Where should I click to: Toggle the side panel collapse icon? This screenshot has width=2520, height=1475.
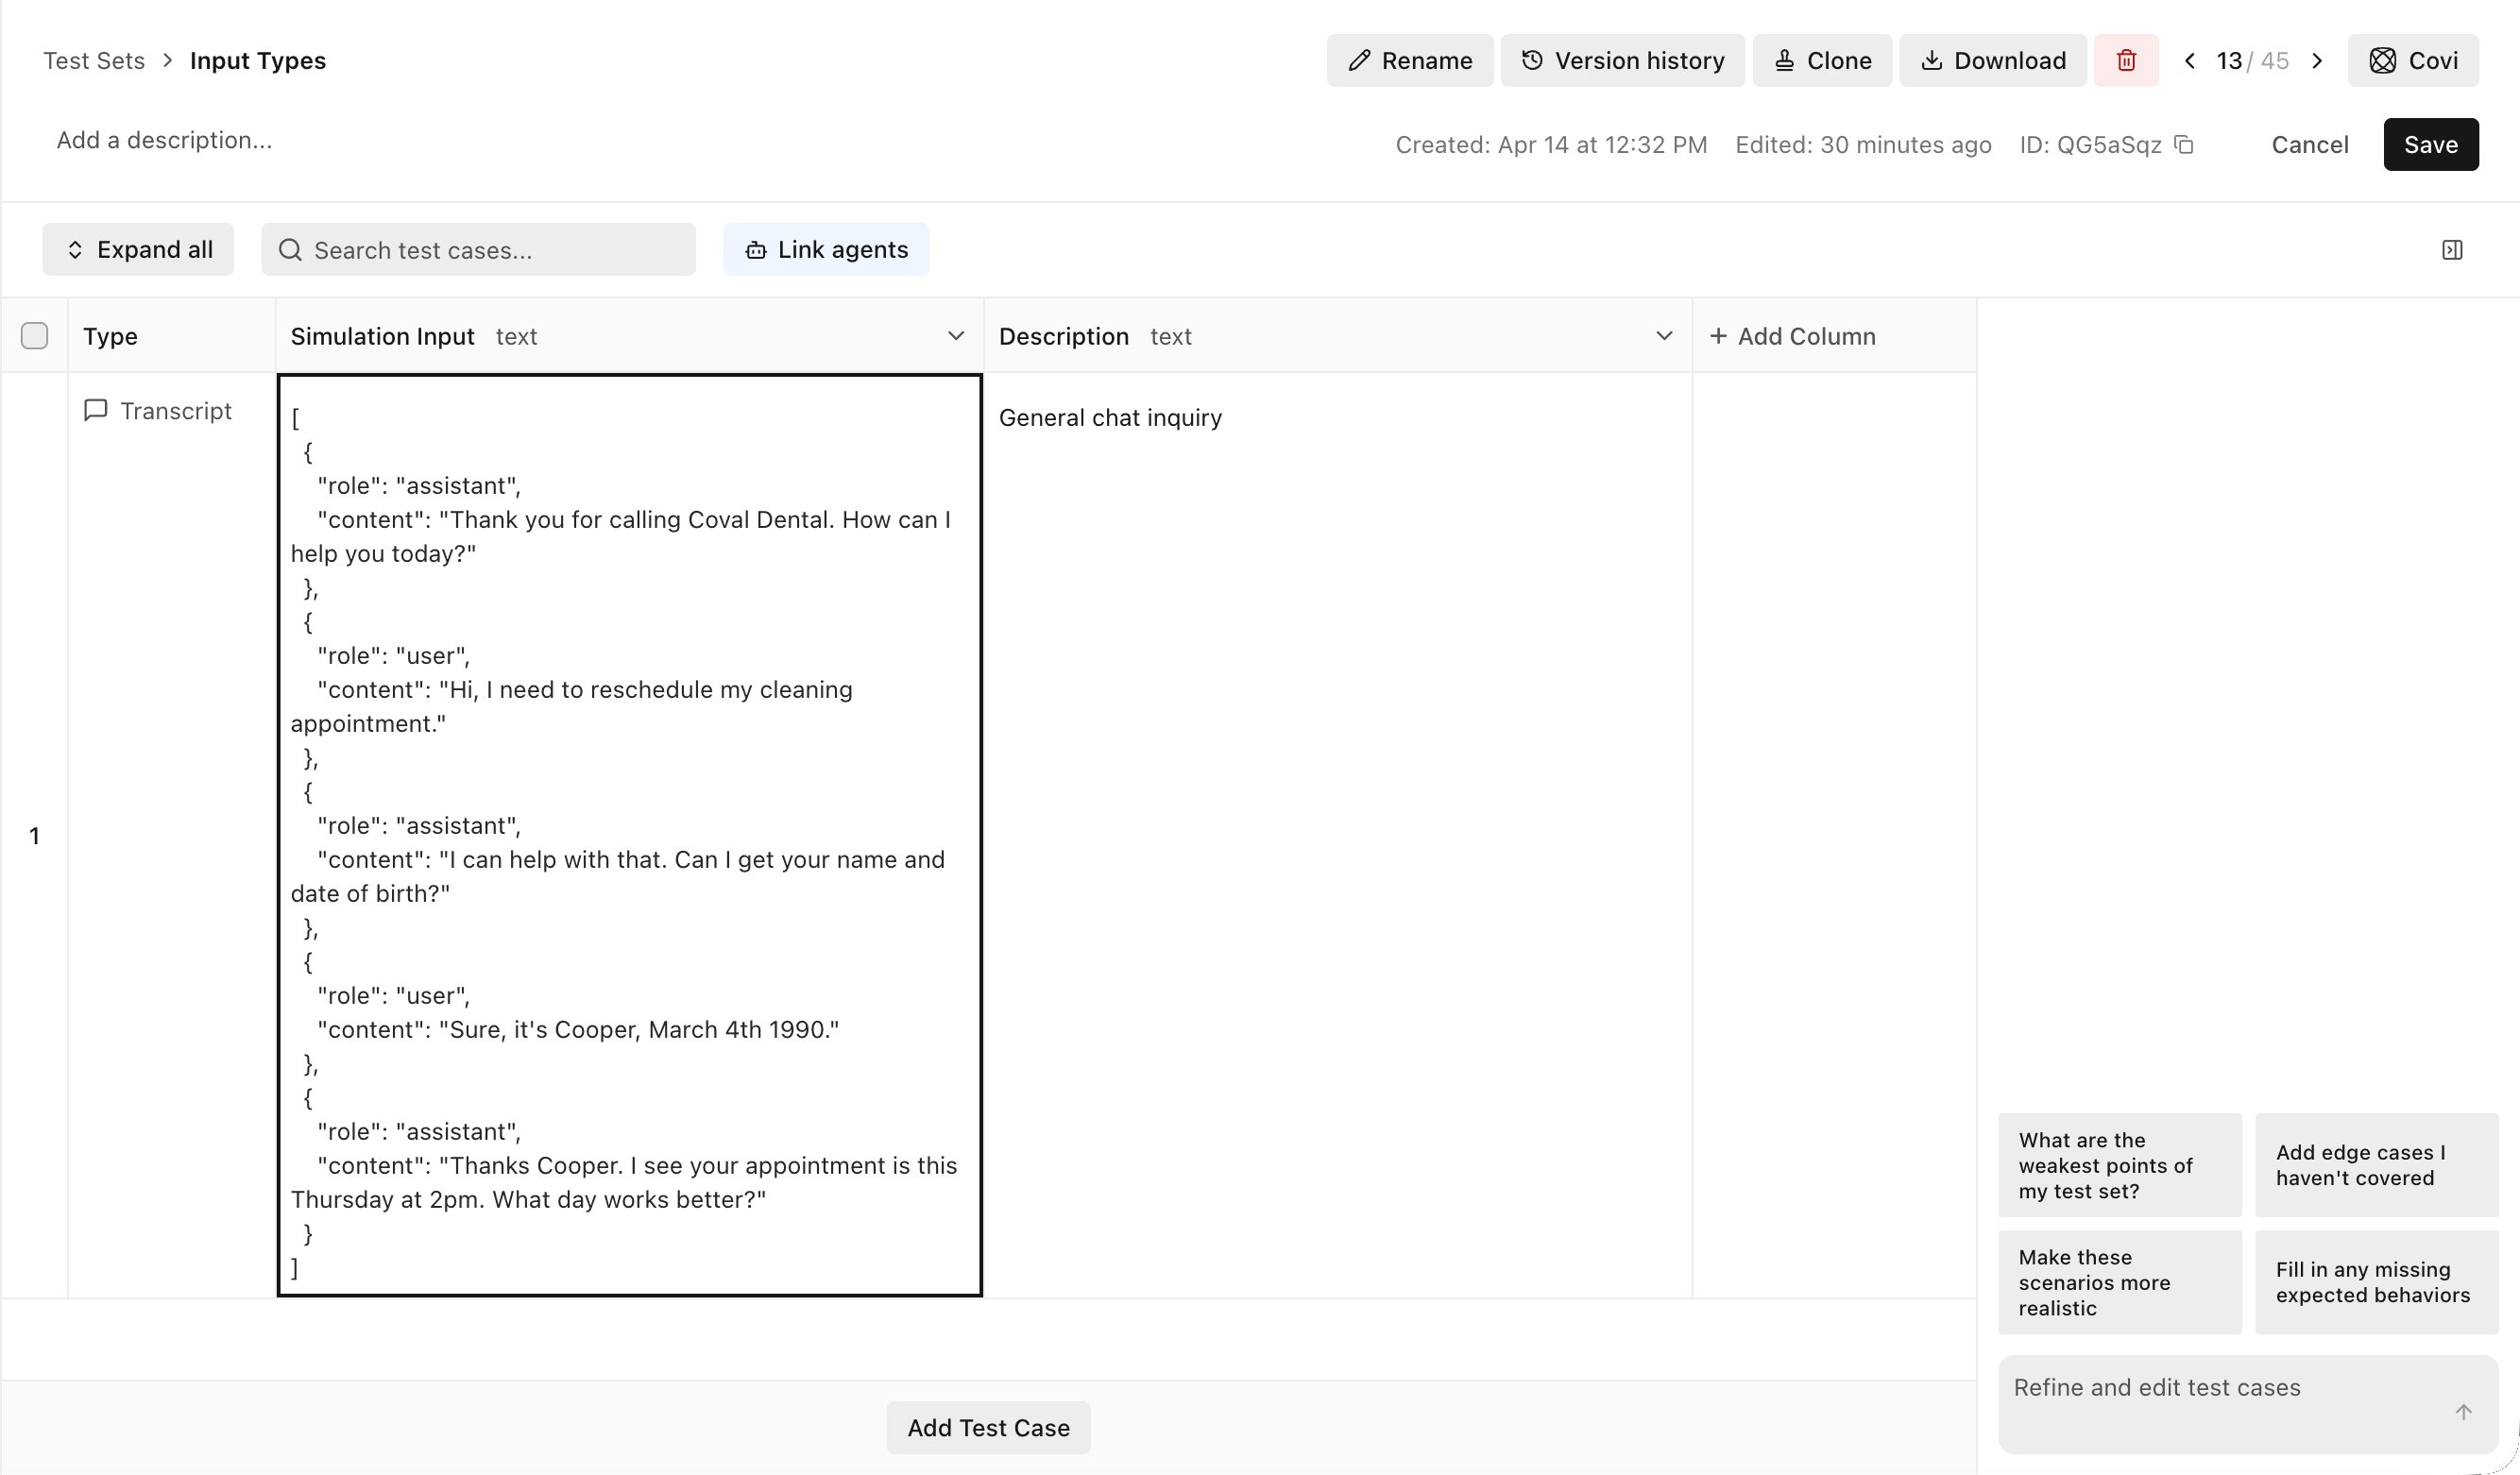click(2452, 250)
